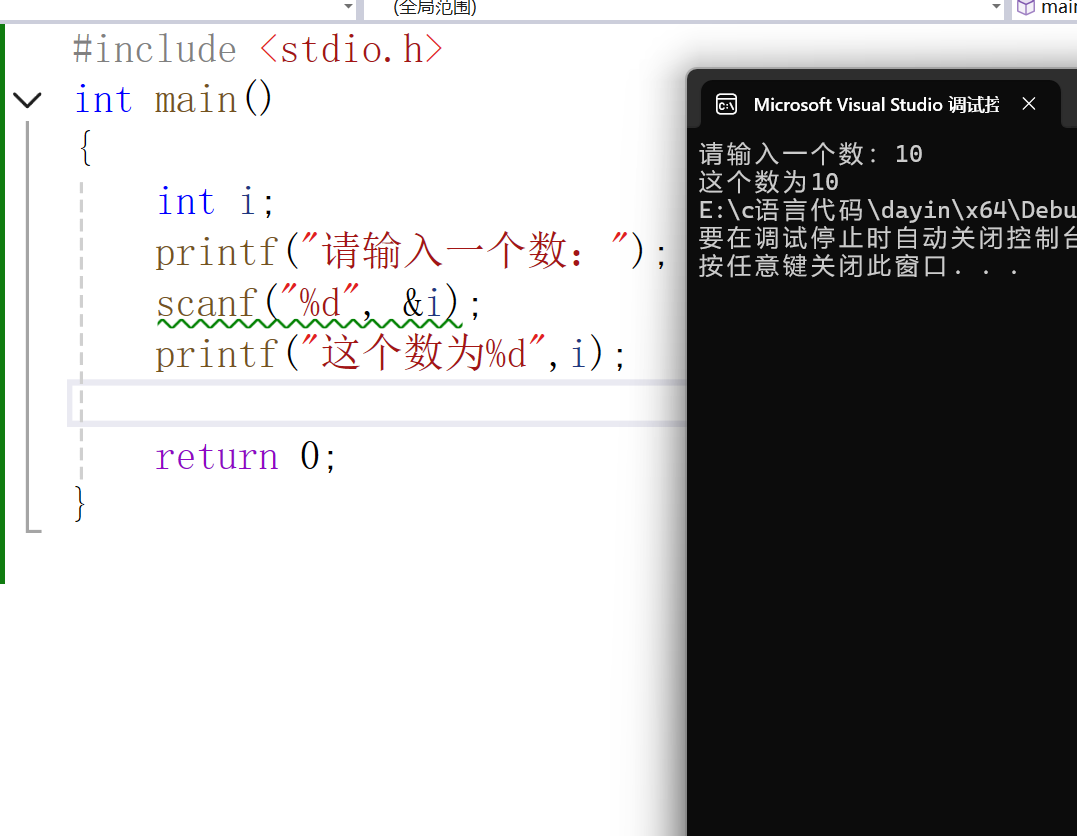
Task: Click the opening brace of main
Action: 85,148
